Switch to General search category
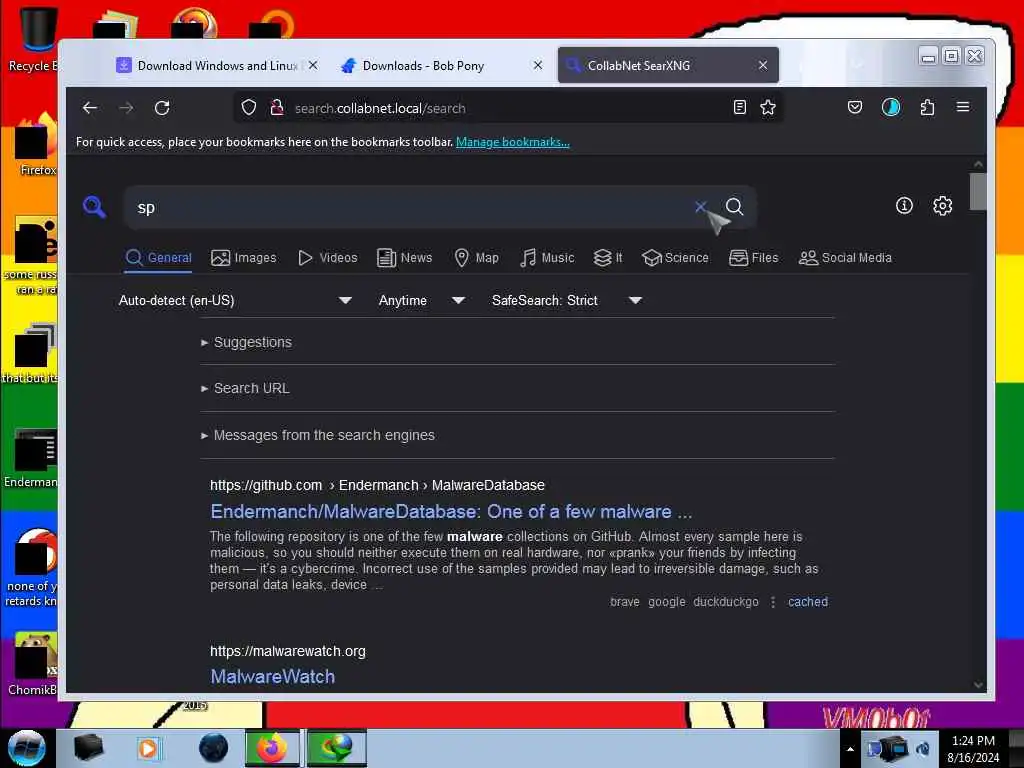Screen dimensions: 1024x768 tap(159, 258)
